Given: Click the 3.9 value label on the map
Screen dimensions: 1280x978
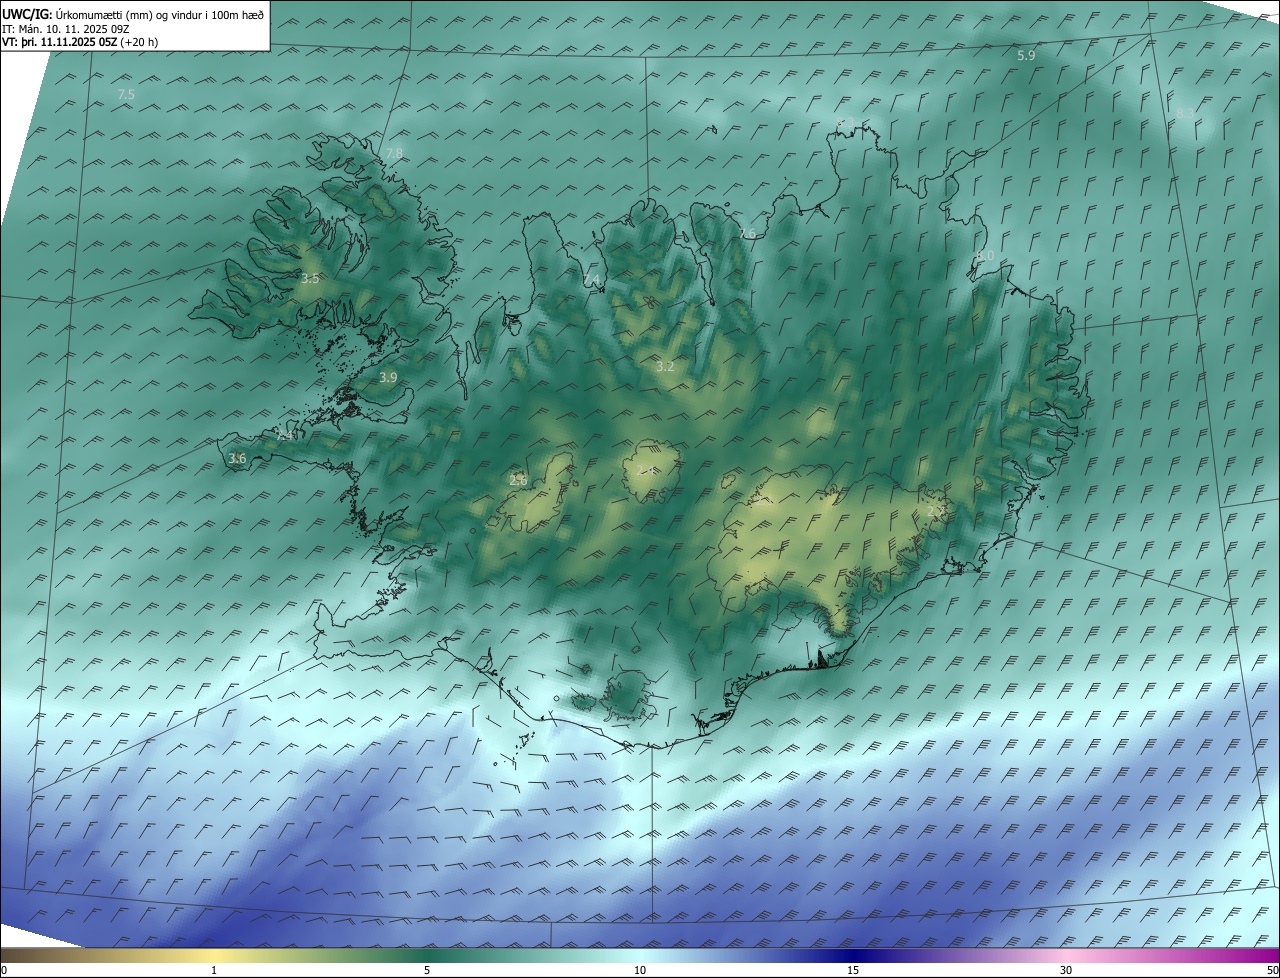Looking at the screenshot, I should (x=389, y=377).
